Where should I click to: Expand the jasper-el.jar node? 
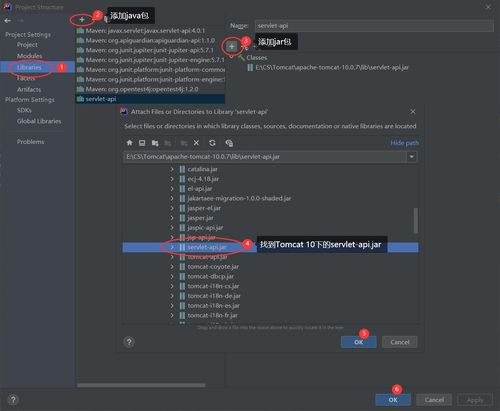click(172, 208)
